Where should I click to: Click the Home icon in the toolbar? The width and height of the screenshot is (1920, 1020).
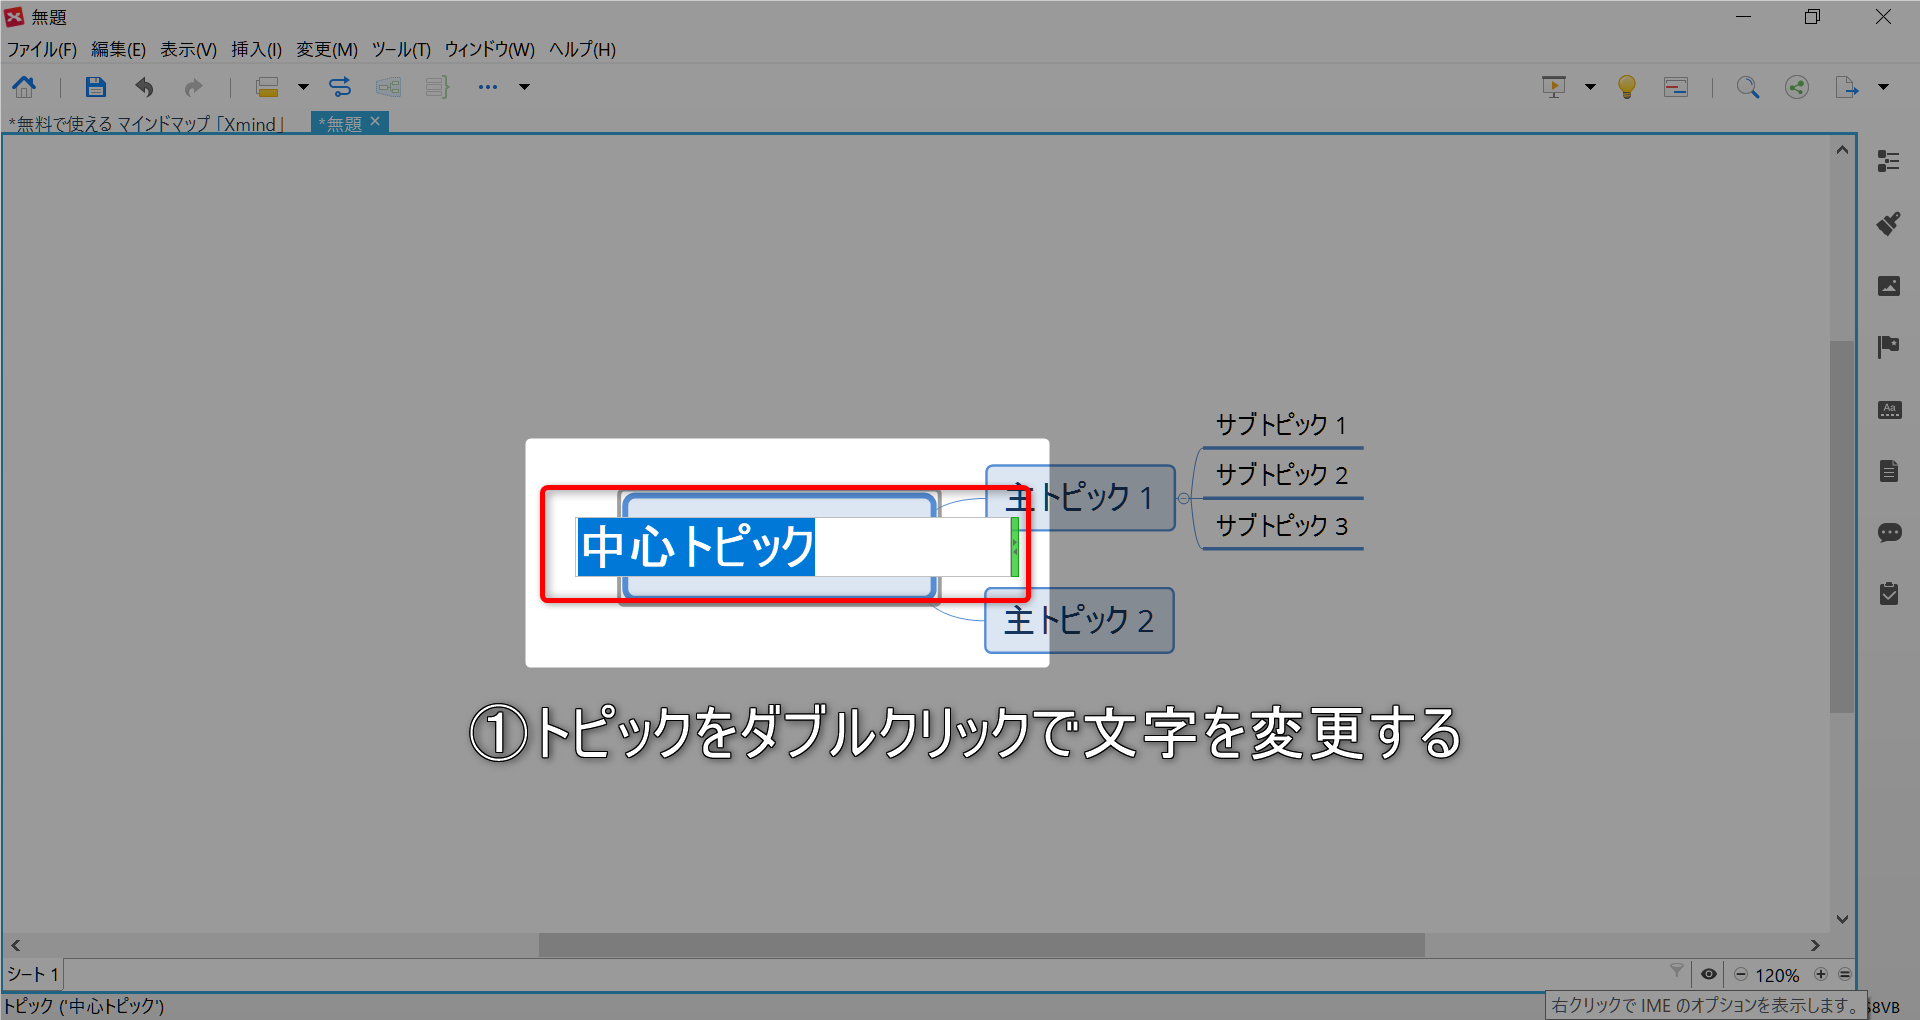click(24, 87)
